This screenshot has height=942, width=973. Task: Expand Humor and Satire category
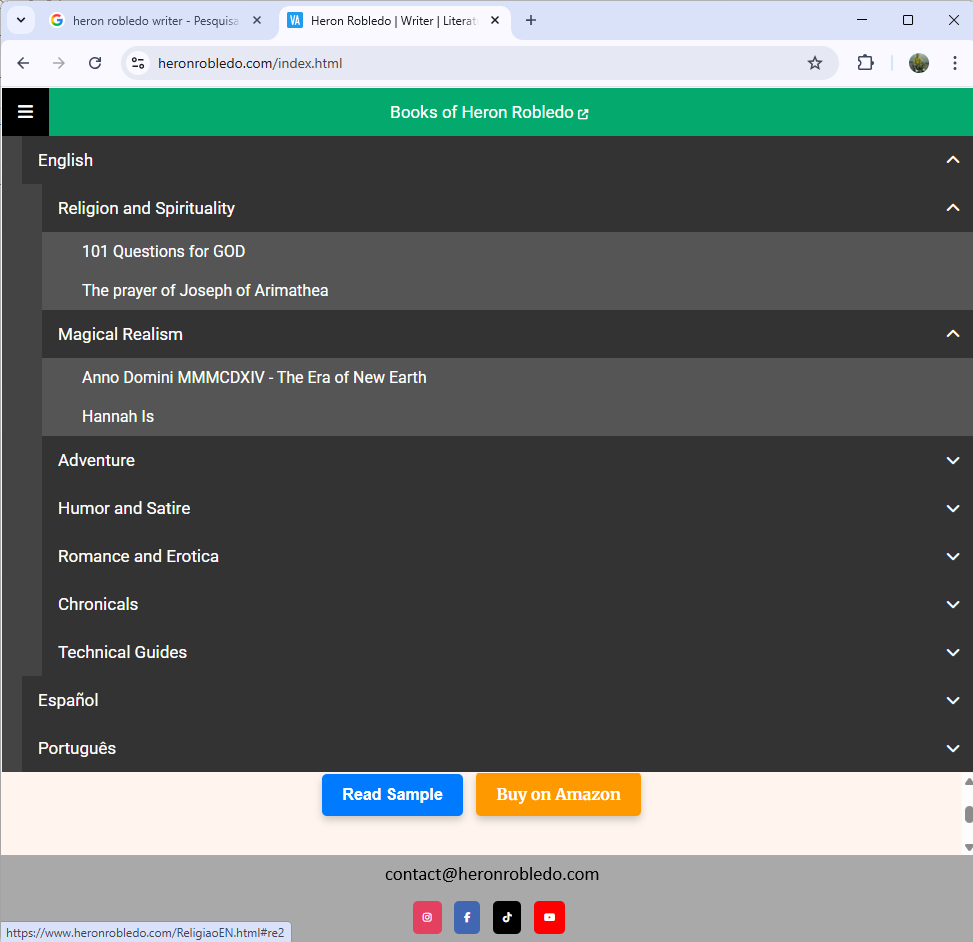(507, 508)
